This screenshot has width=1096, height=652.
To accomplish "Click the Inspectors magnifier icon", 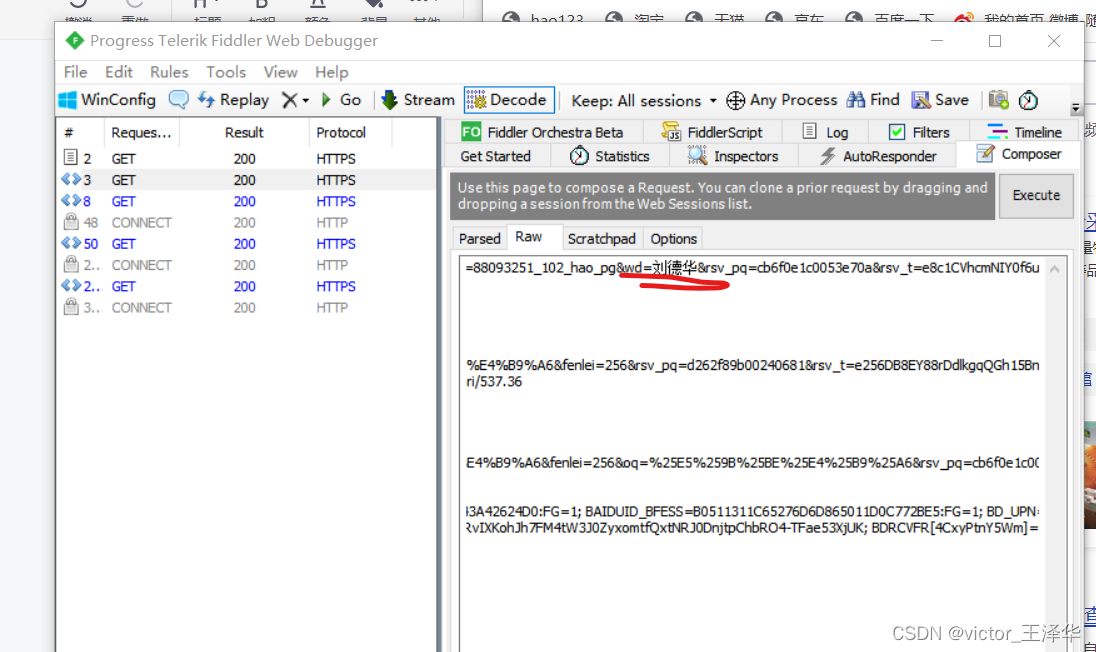I will coord(697,156).
